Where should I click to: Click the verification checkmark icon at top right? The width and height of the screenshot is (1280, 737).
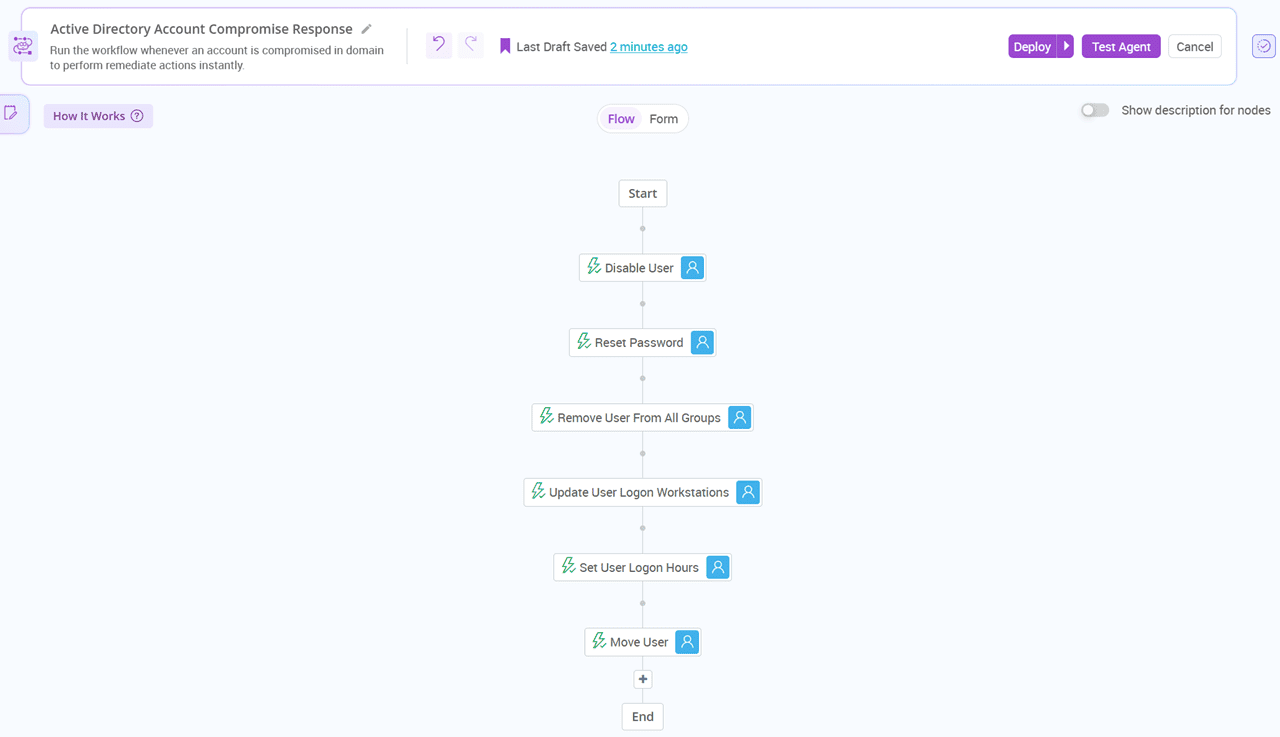click(1262, 45)
